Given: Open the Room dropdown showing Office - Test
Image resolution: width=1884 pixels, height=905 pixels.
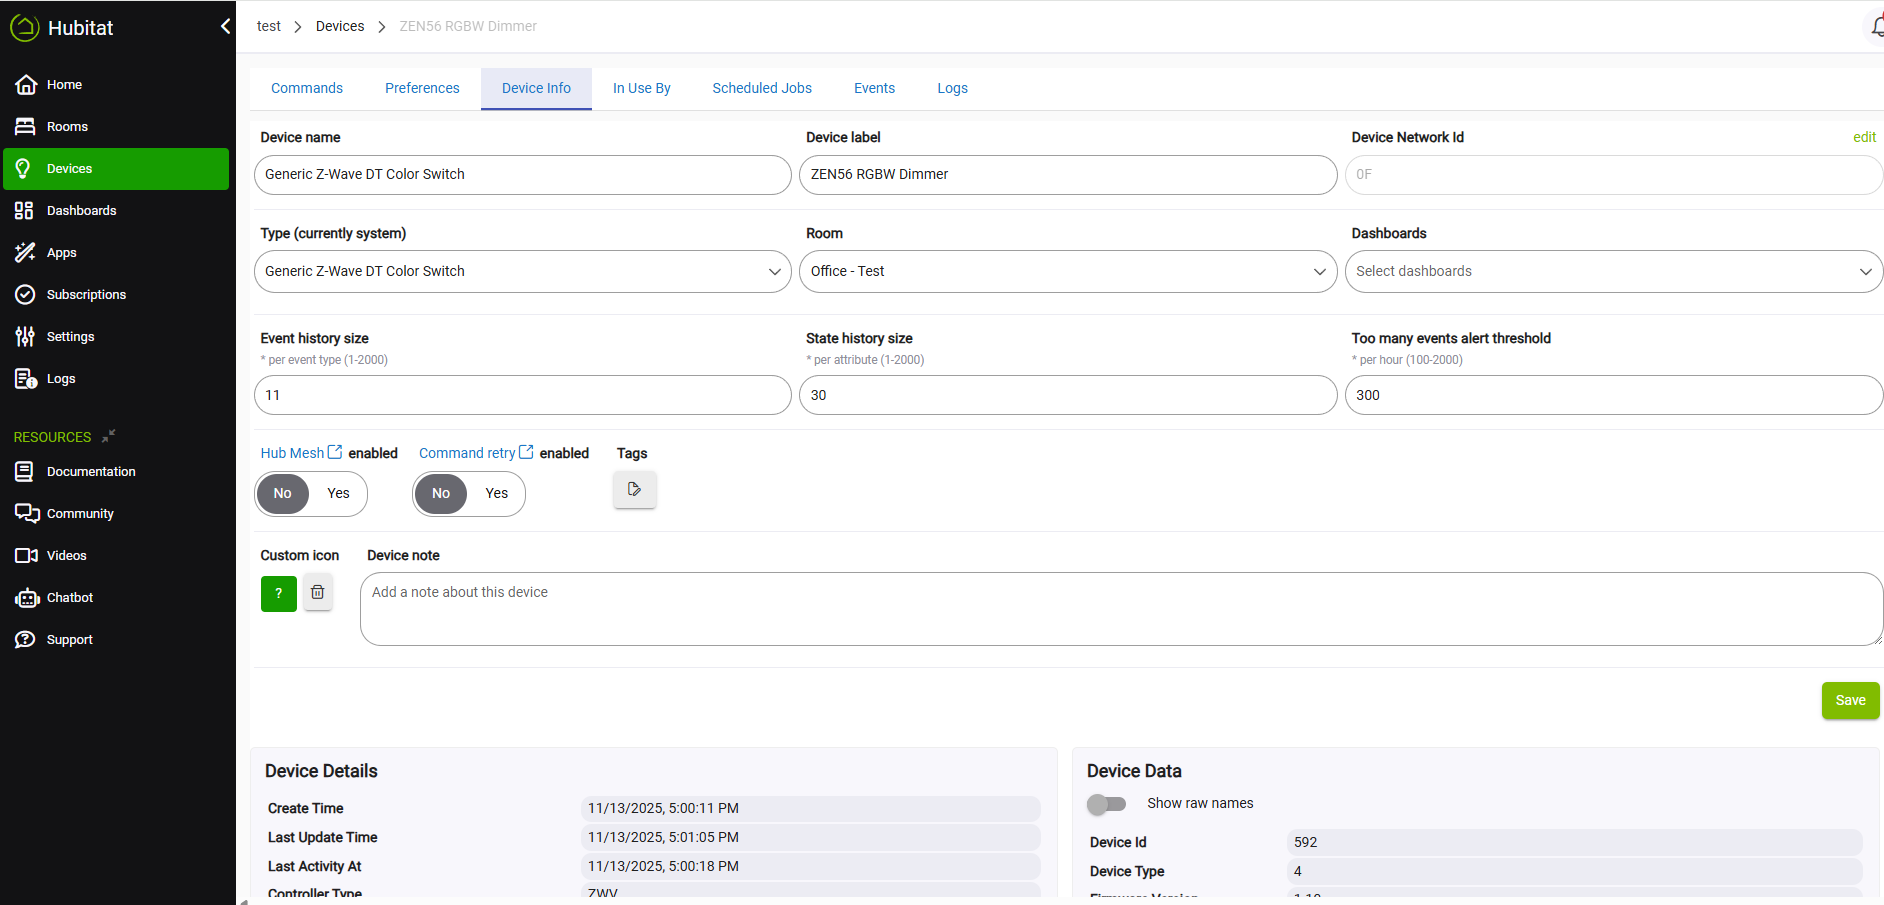Looking at the screenshot, I should pos(1067,272).
